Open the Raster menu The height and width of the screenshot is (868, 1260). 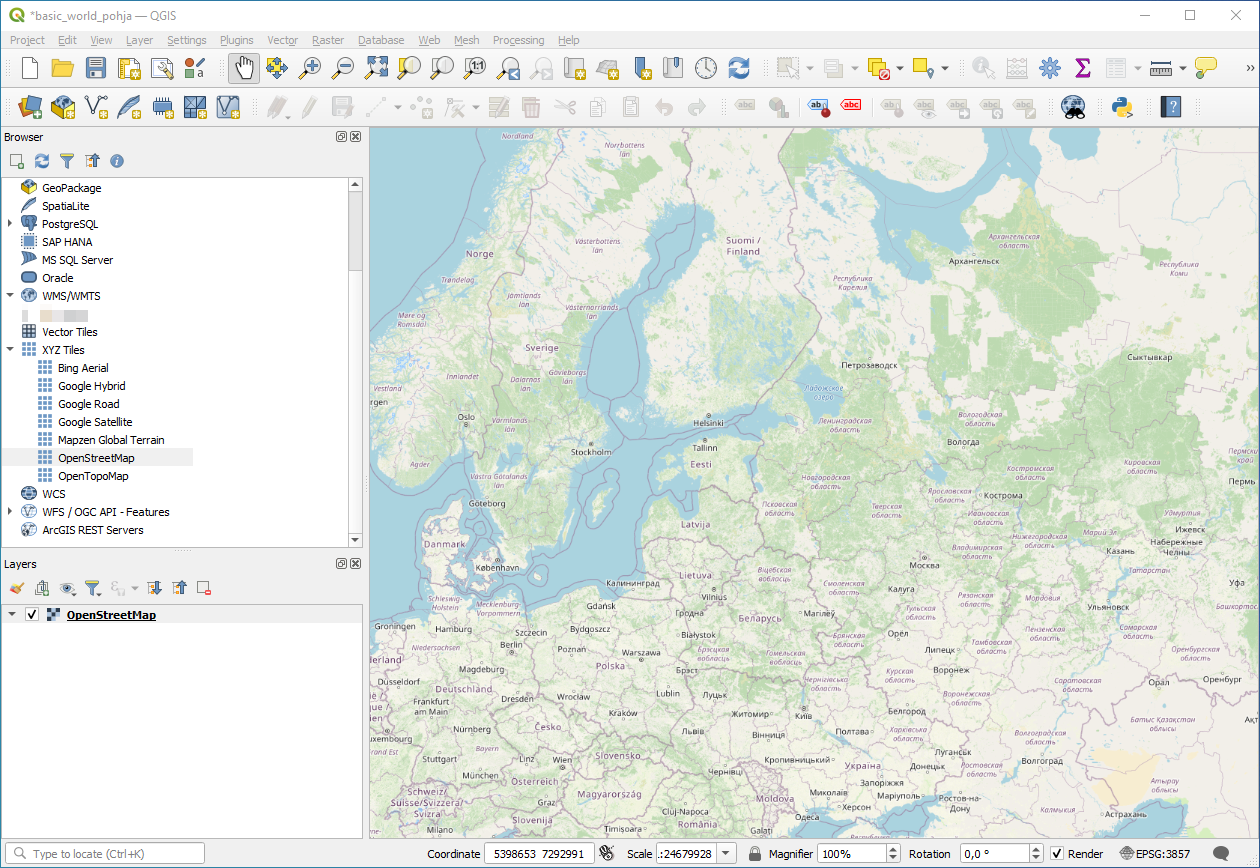coord(327,40)
